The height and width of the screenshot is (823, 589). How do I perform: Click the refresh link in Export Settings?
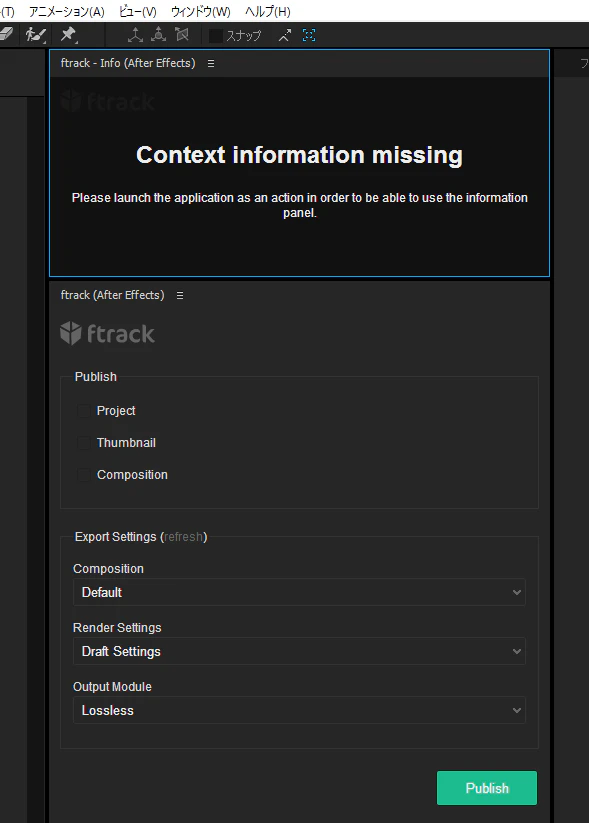183,537
